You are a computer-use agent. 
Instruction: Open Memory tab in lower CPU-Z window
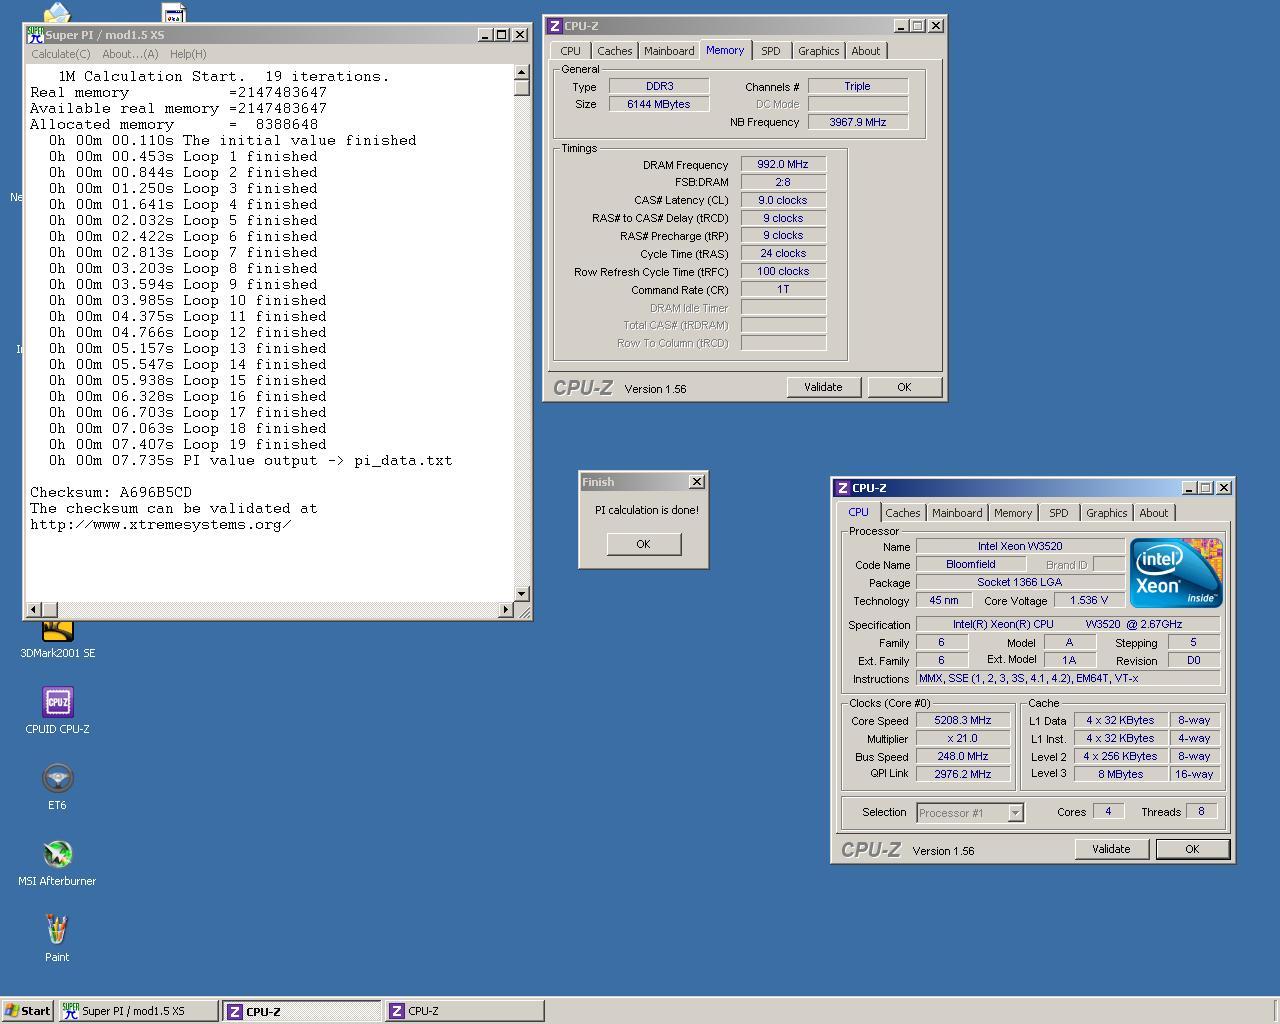point(1013,513)
